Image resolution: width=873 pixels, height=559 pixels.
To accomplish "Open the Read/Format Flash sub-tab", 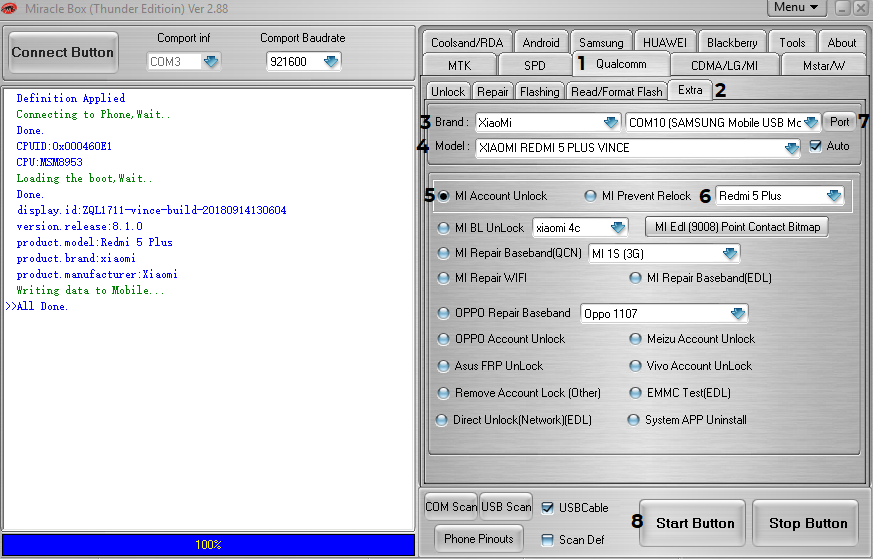I will pos(617,91).
